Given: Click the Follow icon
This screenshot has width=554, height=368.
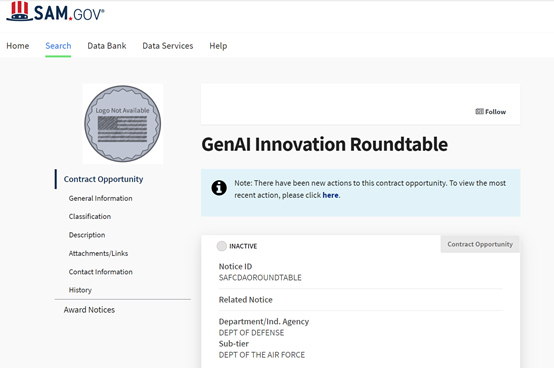Looking at the screenshot, I should pyautogui.click(x=479, y=112).
